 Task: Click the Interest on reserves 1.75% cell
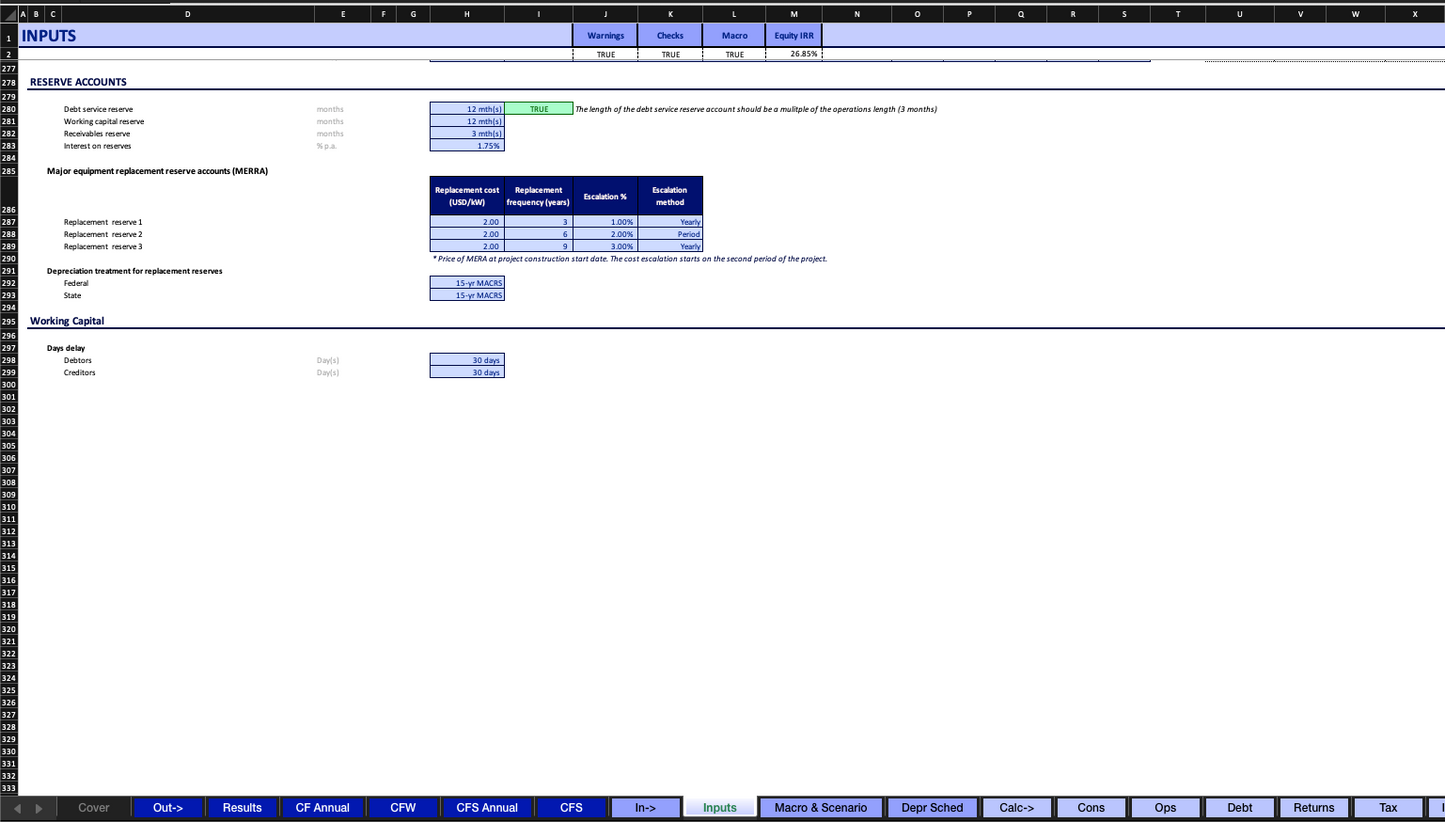pyautogui.click(x=467, y=146)
